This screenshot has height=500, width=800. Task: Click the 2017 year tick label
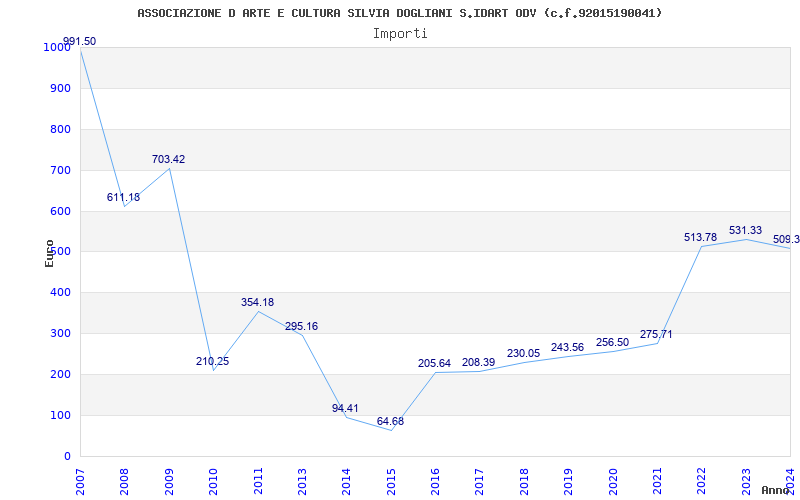pyautogui.click(x=480, y=481)
